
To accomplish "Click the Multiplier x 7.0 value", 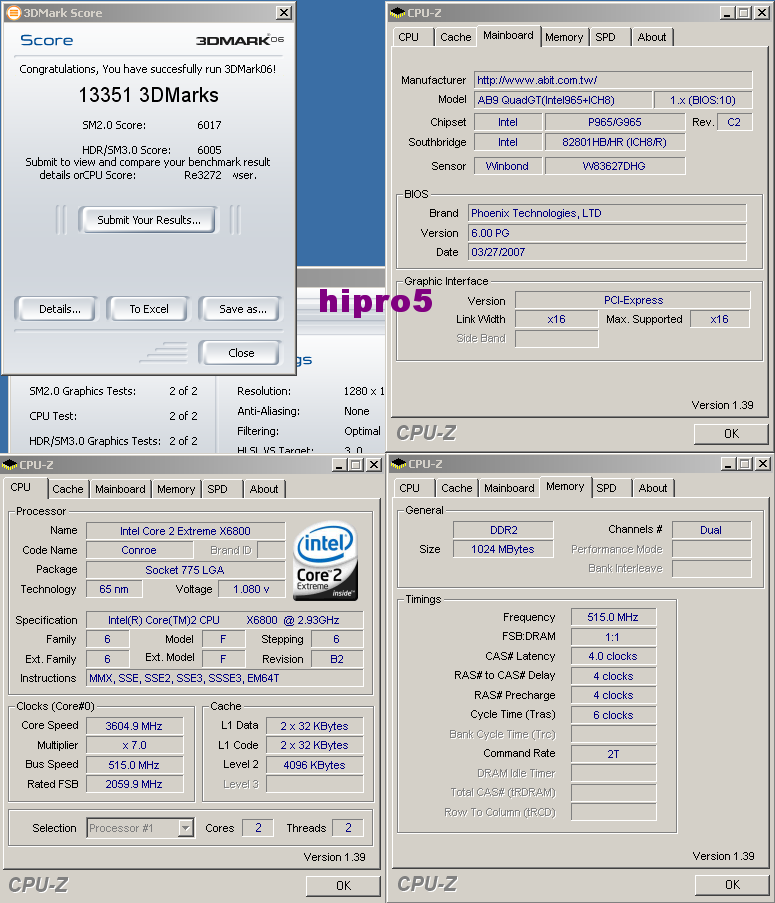I will point(135,745).
